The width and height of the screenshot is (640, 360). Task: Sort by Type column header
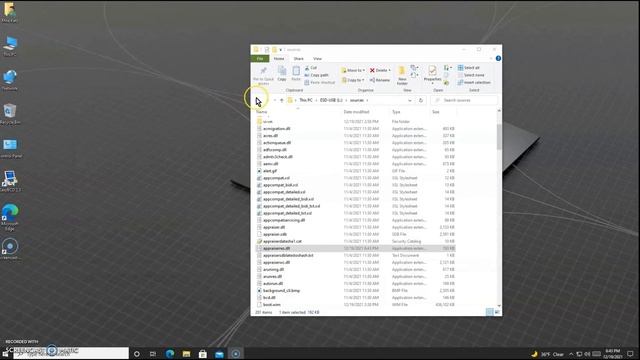pos(396,112)
